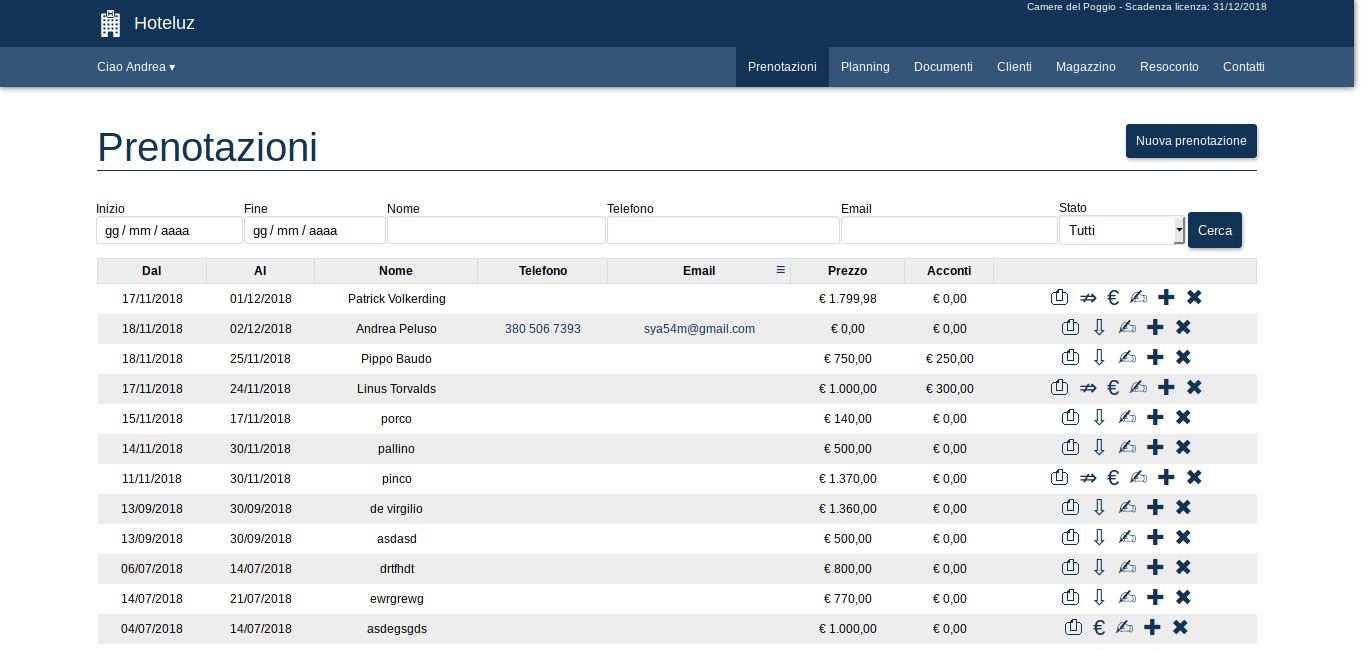
Task: Open the Magazzino menu item
Action: [1085, 67]
